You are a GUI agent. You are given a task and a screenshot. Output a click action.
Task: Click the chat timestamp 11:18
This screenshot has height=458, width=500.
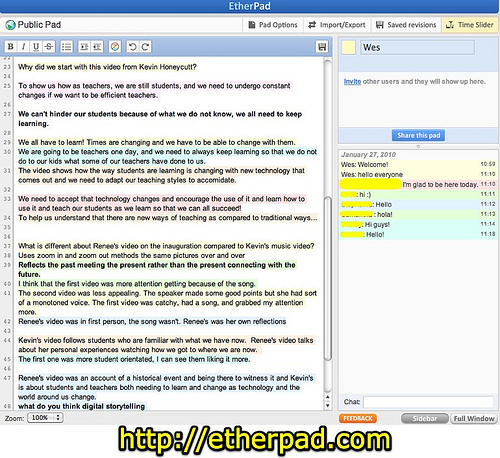488,234
